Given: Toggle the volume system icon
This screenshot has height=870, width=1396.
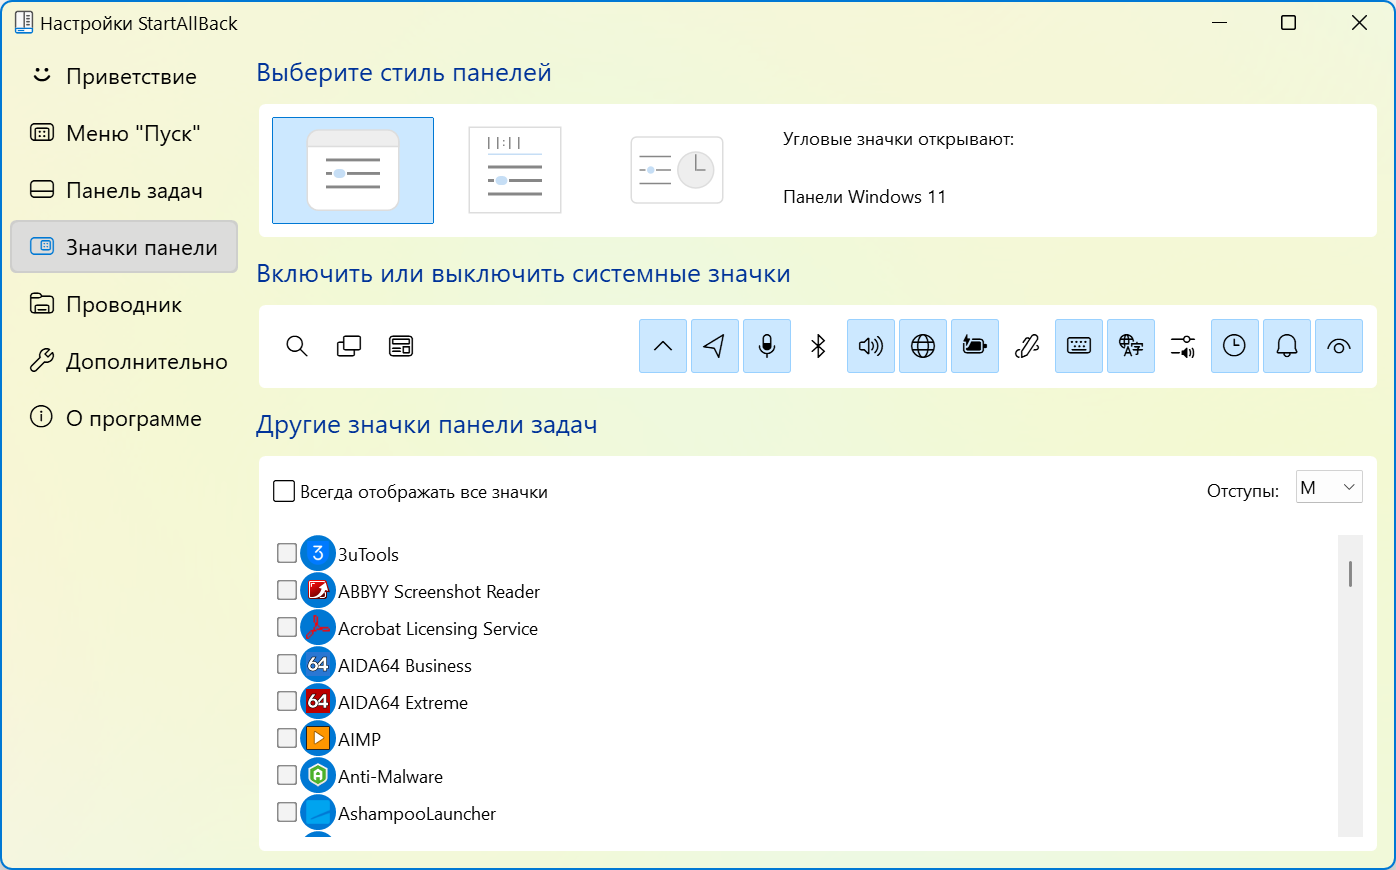Looking at the screenshot, I should pyautogui.click(x=871, y=346).
